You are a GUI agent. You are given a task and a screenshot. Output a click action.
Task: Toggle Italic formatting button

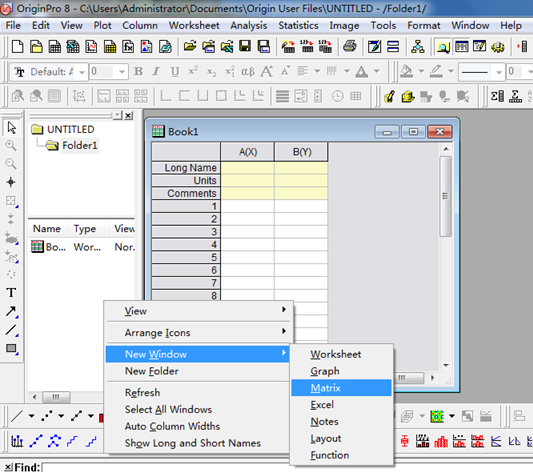pos(156,72)
